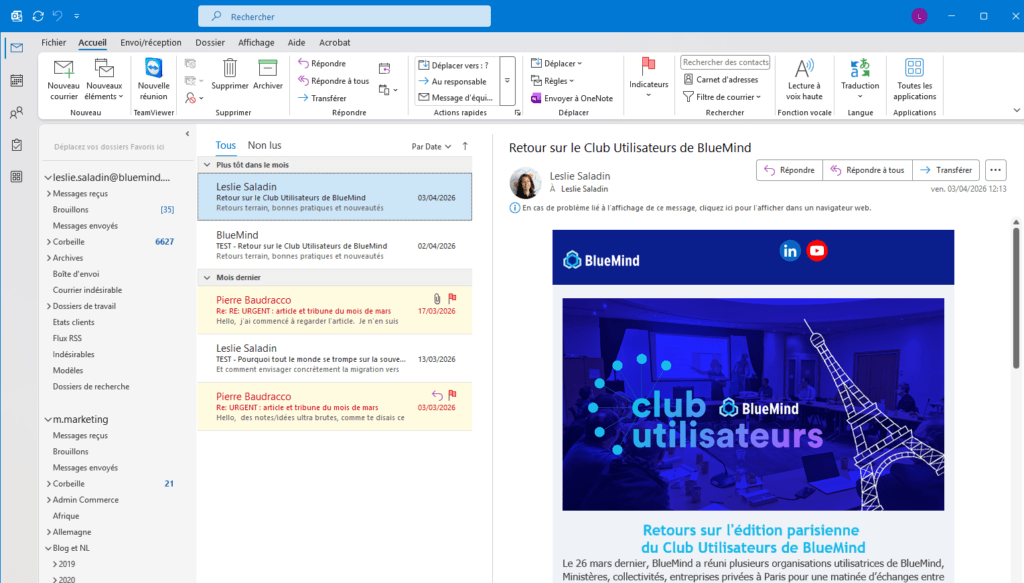
Task: Click the LinkedIn icon in email
Action: (x=790, y=251)
